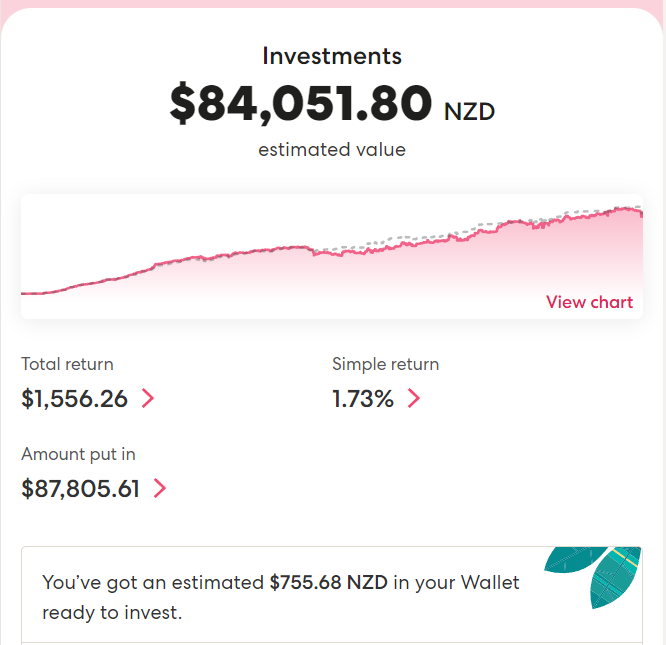The width and height of the screenshot is (666, 645).
Task: Click the Investments heading
Action: [332, 56]
